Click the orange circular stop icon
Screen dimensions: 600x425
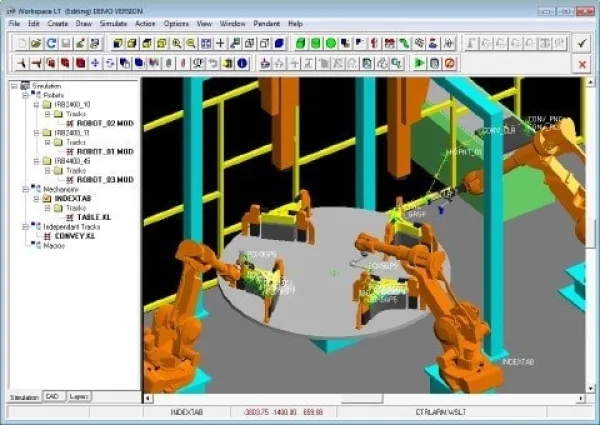449,63
